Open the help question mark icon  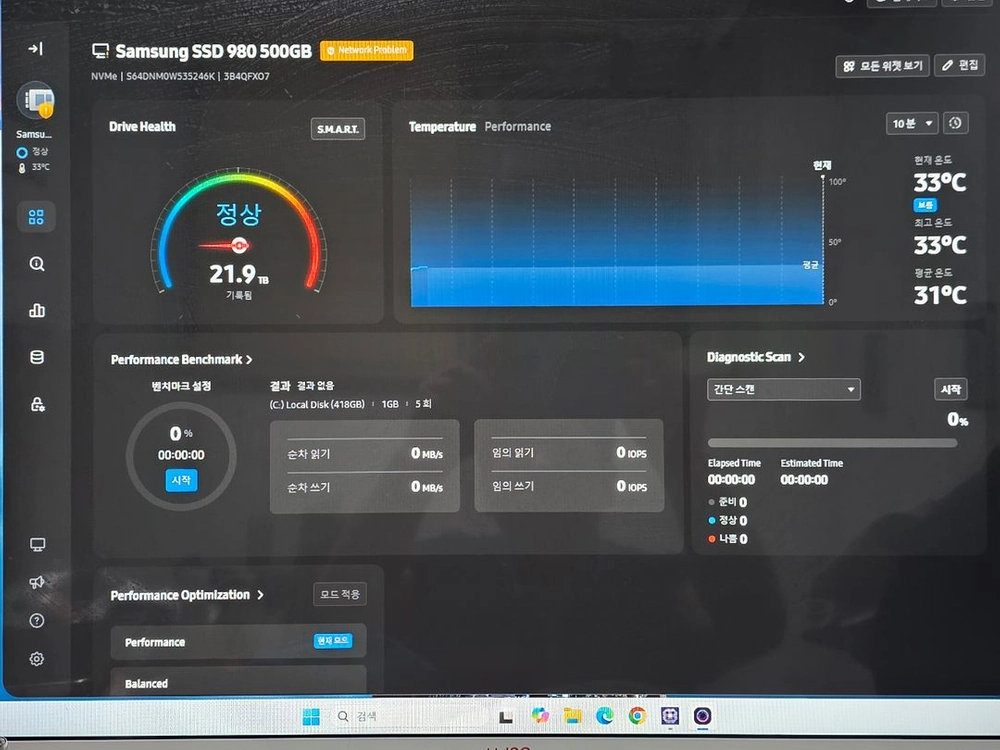[37, 621]
